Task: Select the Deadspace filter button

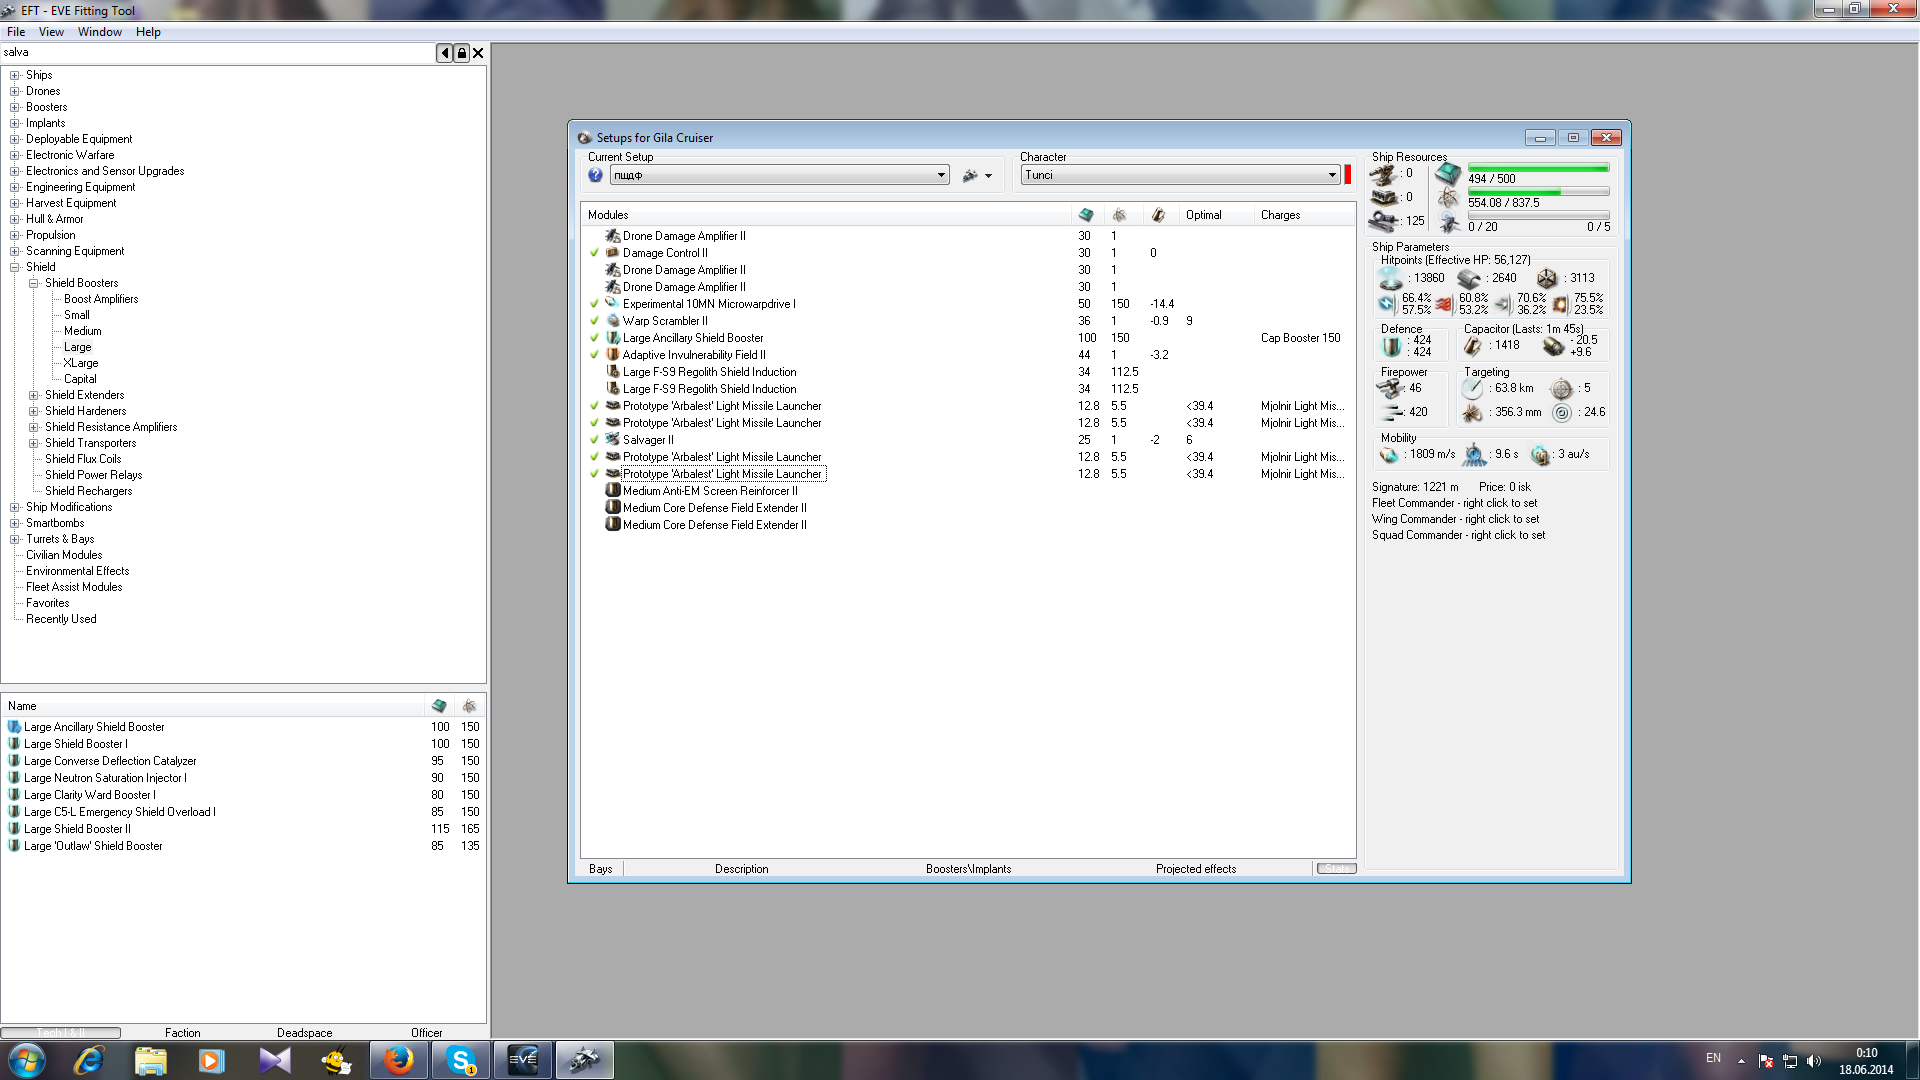Action: (x=304, y=1033)
